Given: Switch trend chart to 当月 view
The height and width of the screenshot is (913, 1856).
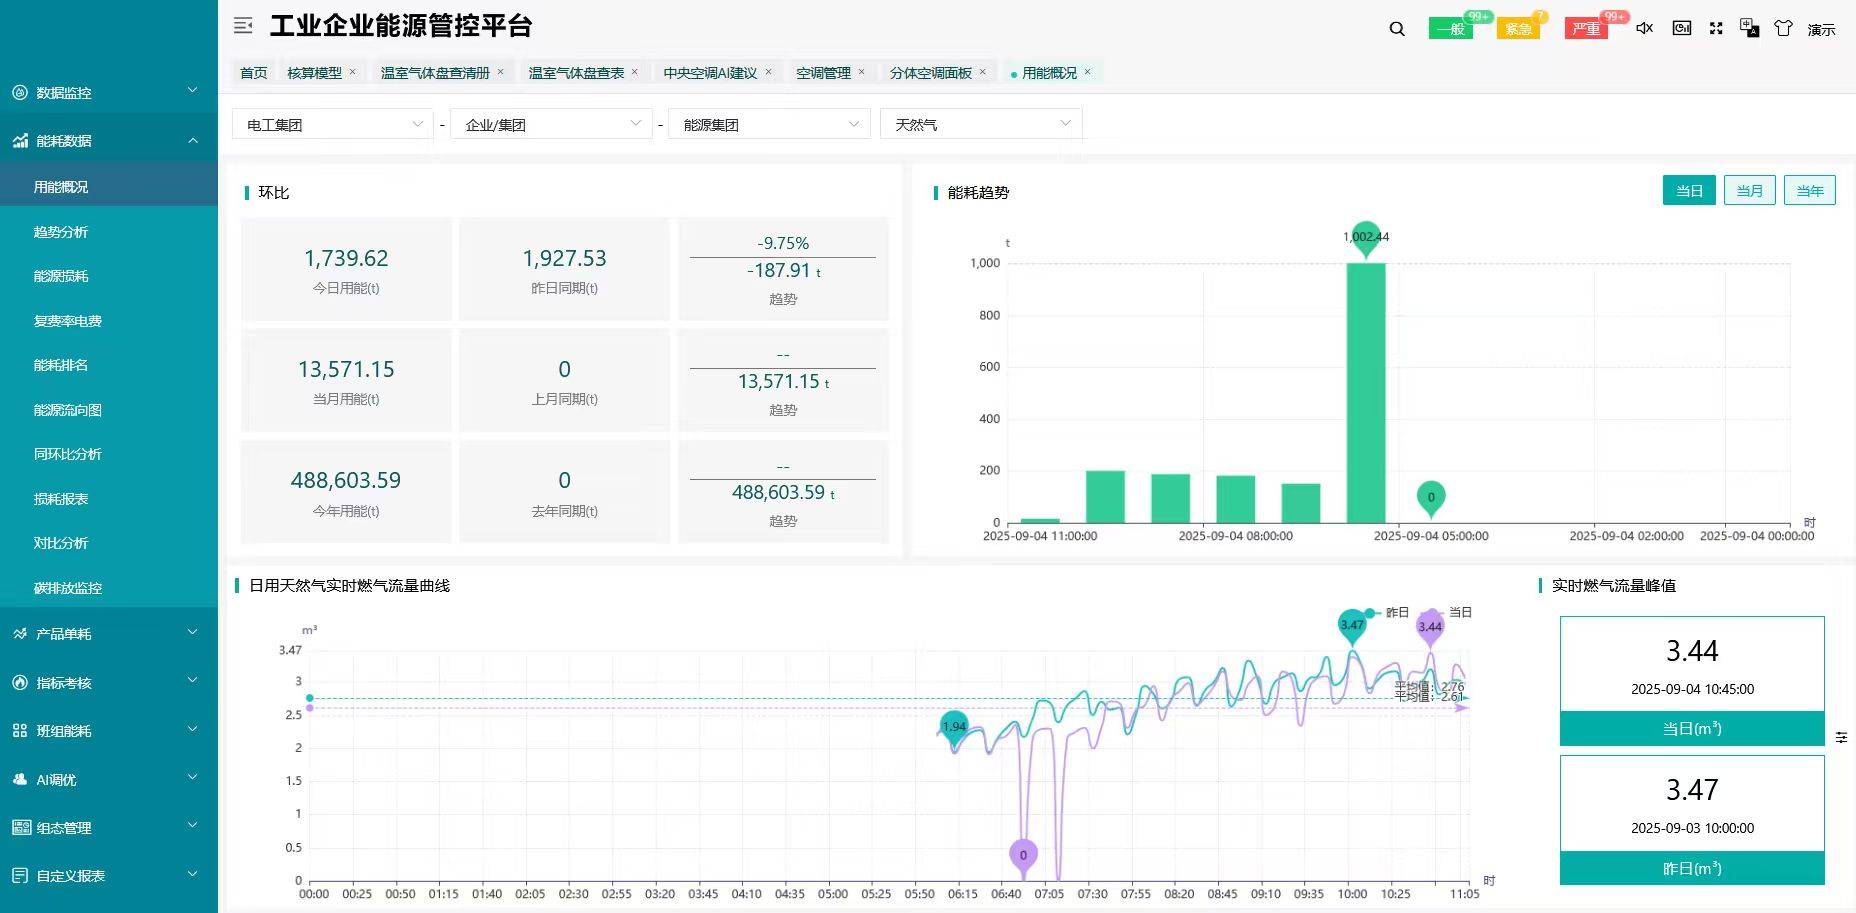Looking at the screenshot, I should tap(1749, 190).
